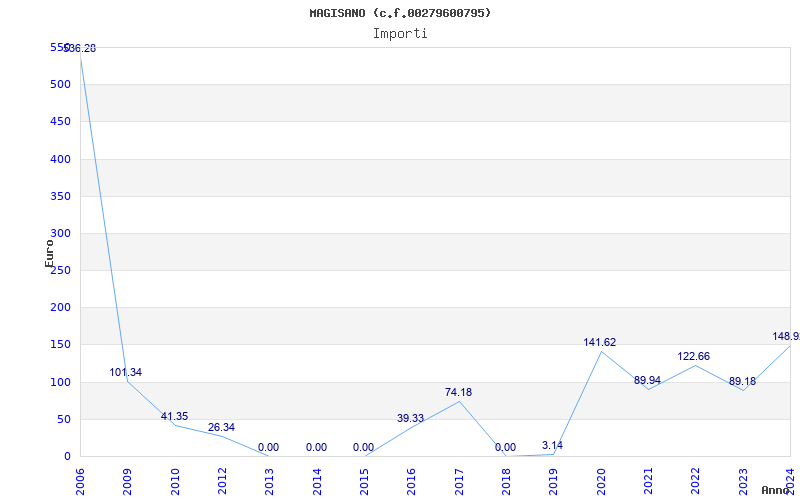
Task: Click the 200 y-axis tick label
Action: tap(60, 308)
